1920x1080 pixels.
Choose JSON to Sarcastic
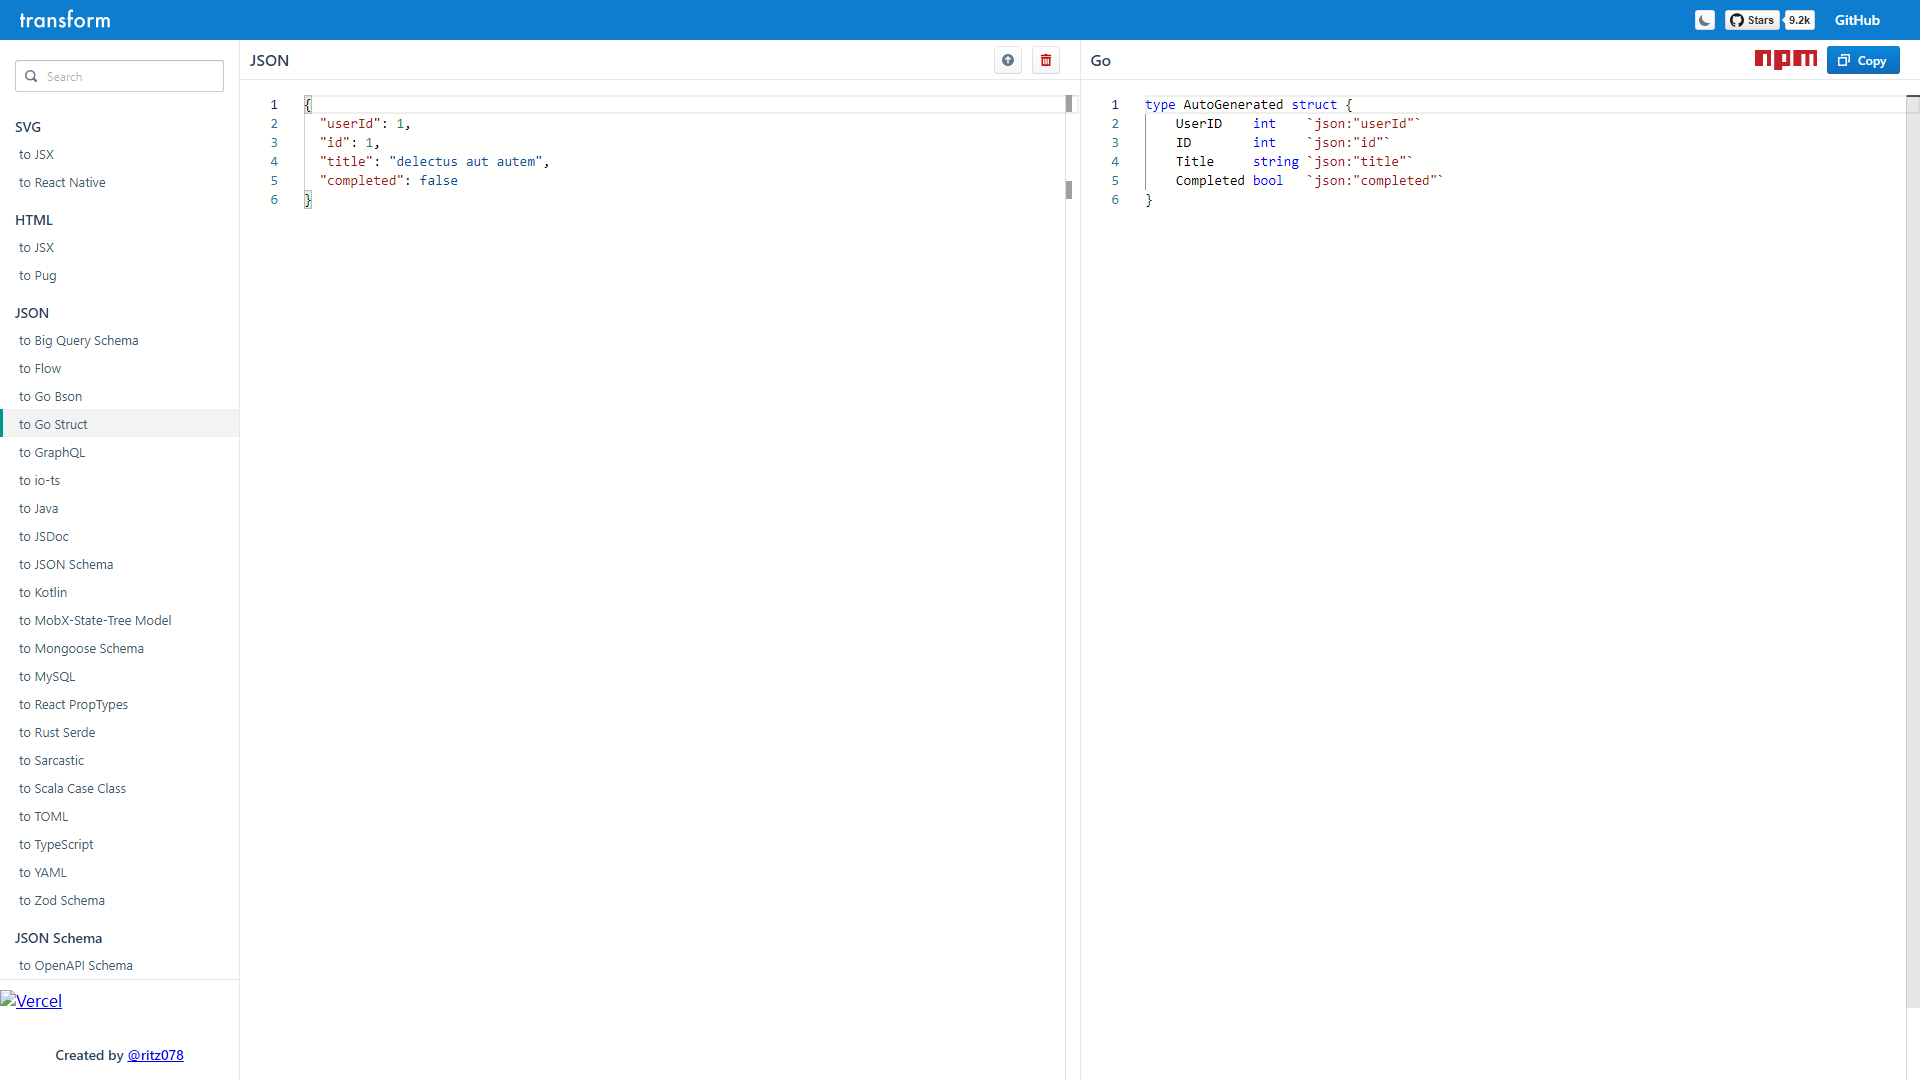tap(120, 760)
